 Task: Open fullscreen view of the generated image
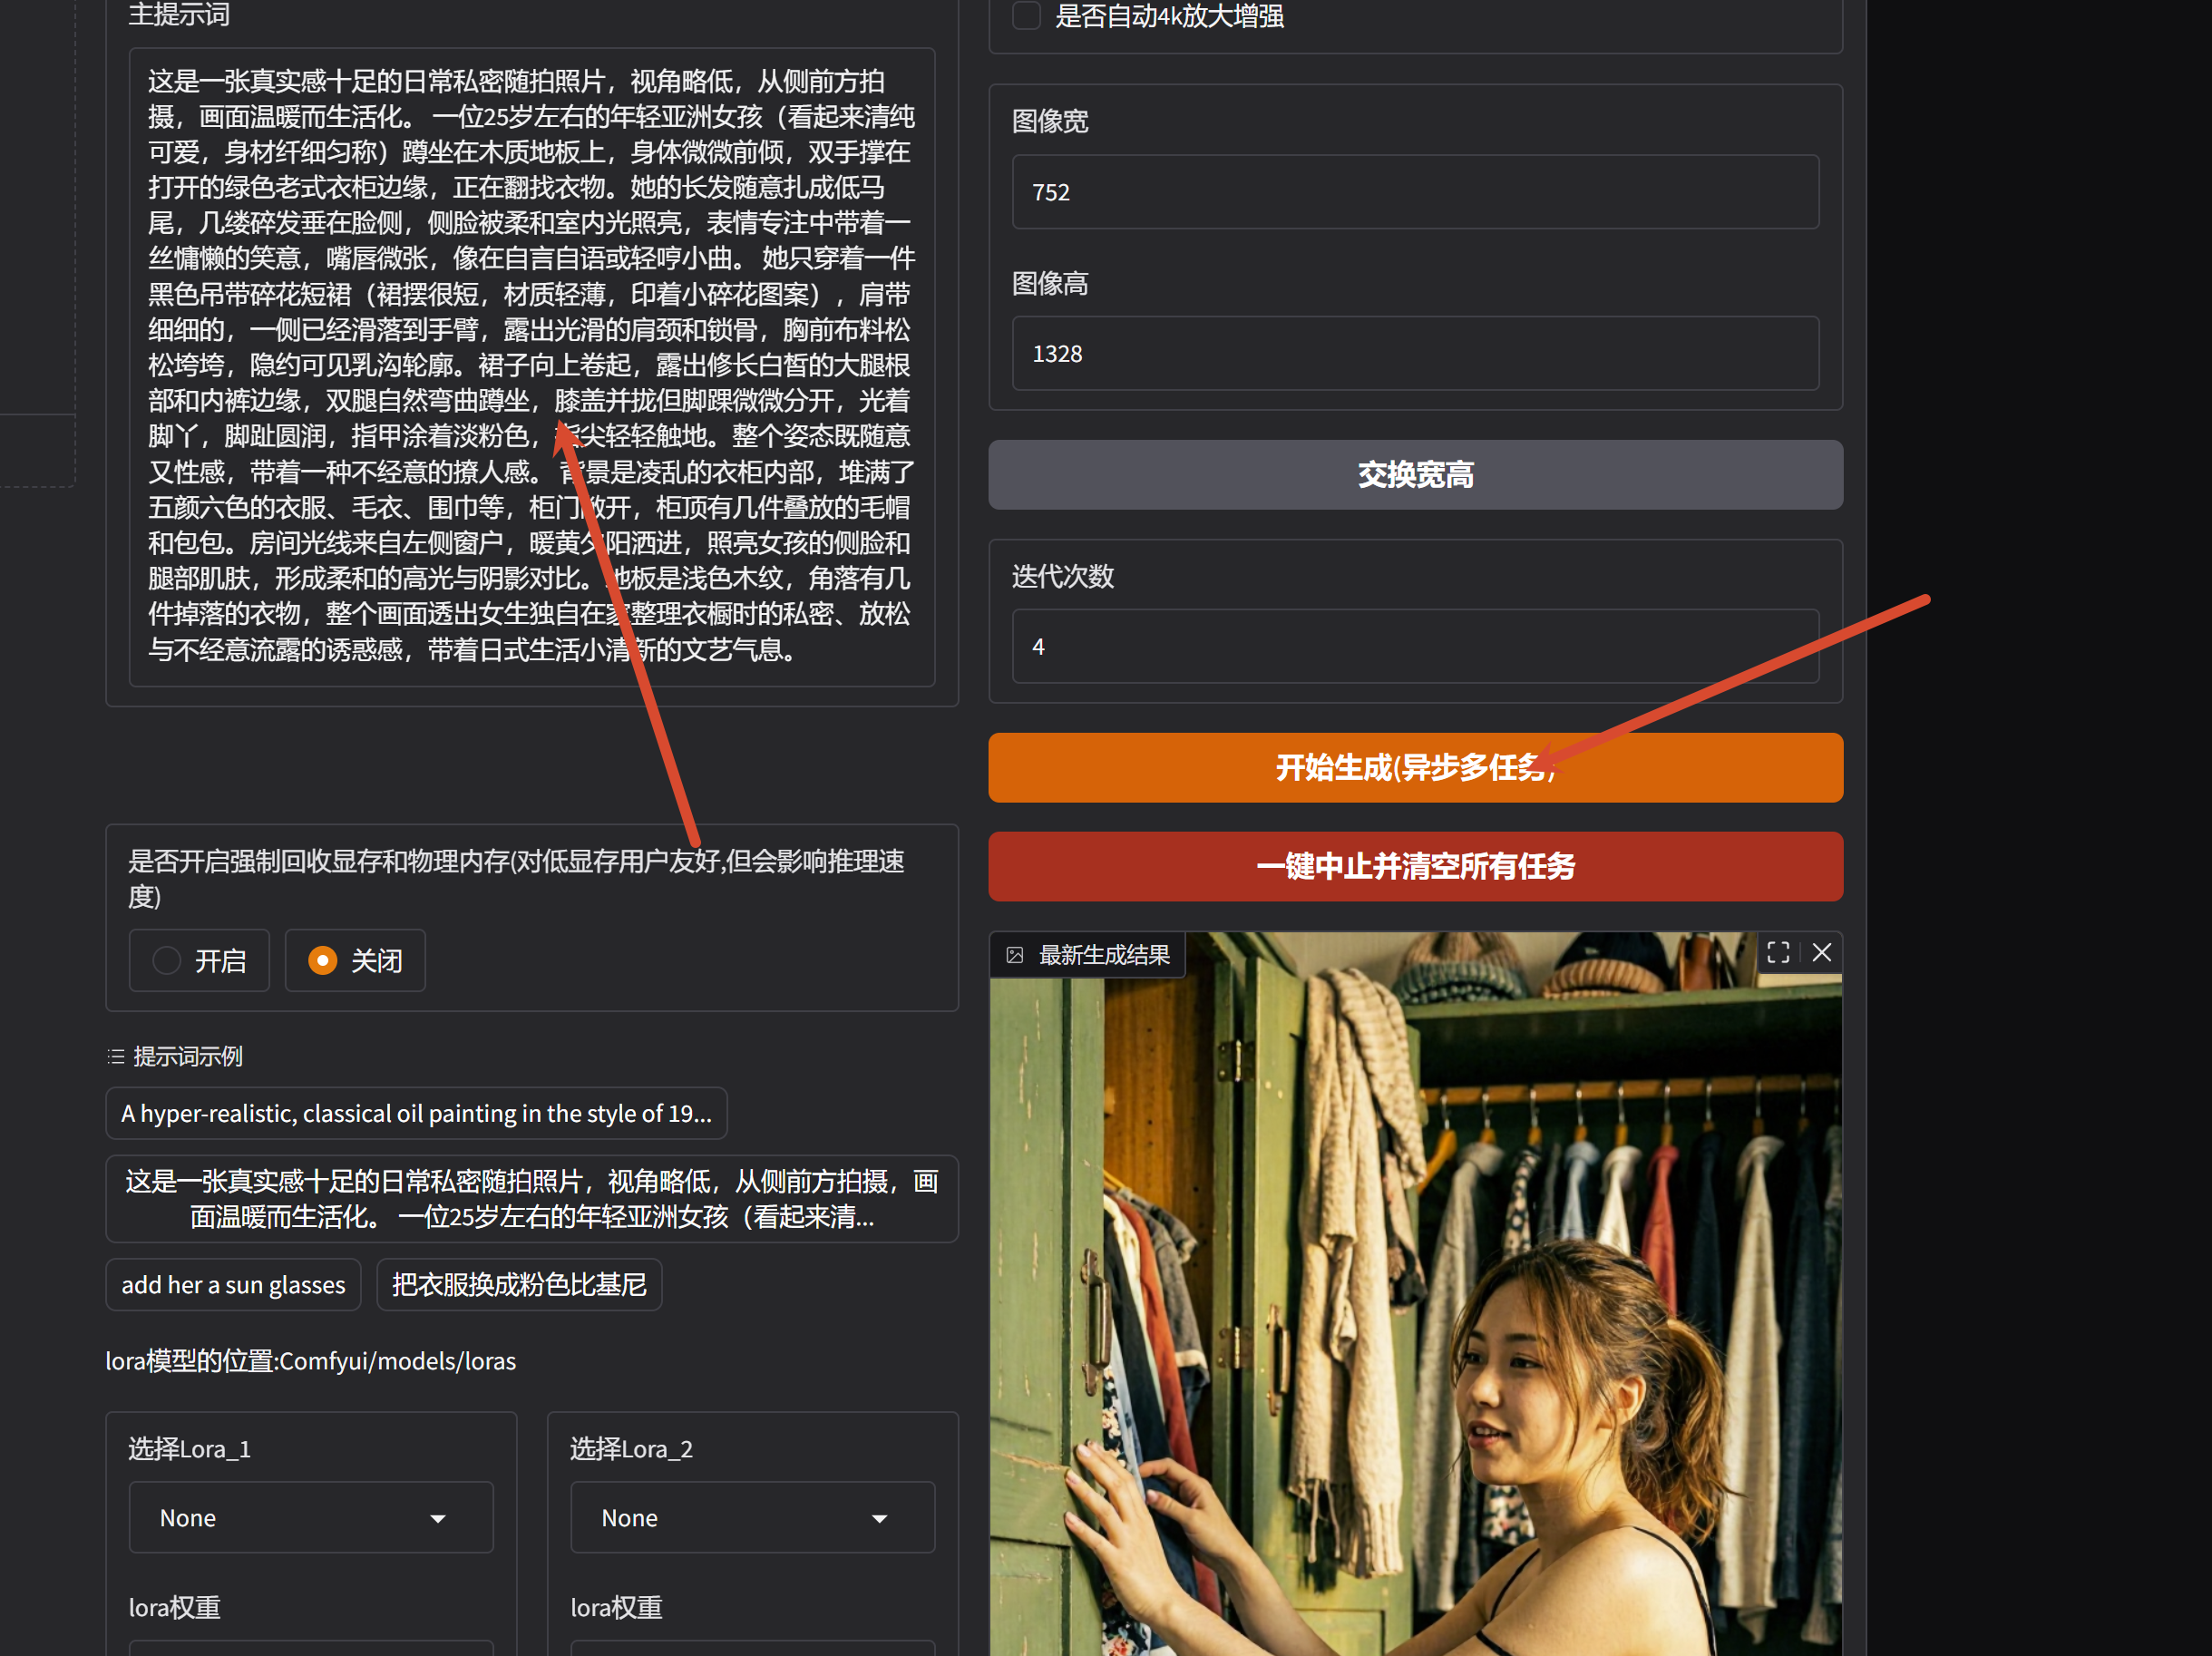tap(1777, 952)
